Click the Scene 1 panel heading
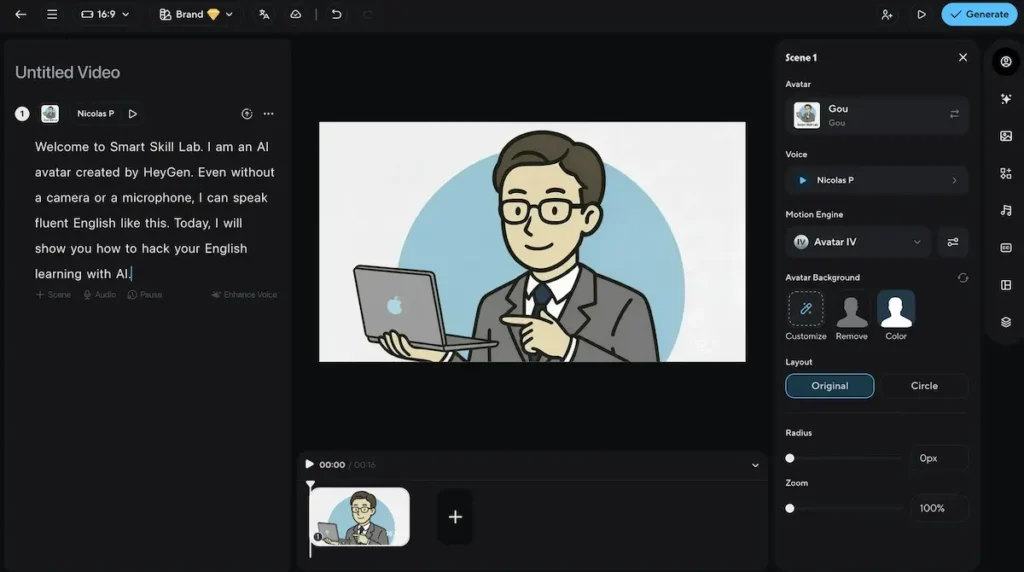Screen dimensions: 1024x572 click(801, 57)
